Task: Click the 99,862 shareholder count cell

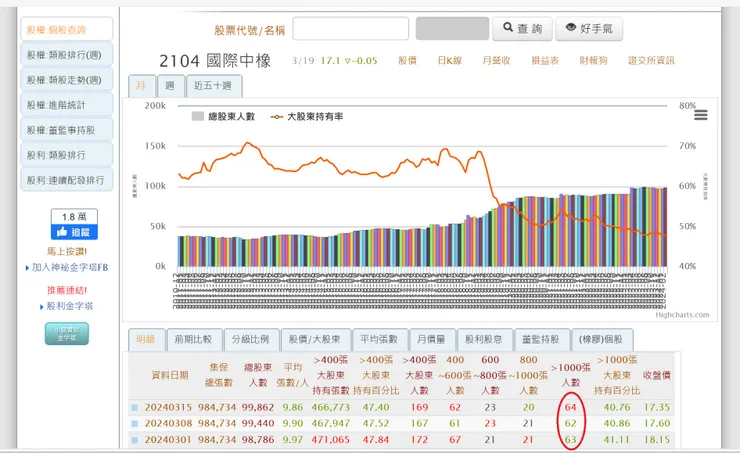Action: pos(258,408)
